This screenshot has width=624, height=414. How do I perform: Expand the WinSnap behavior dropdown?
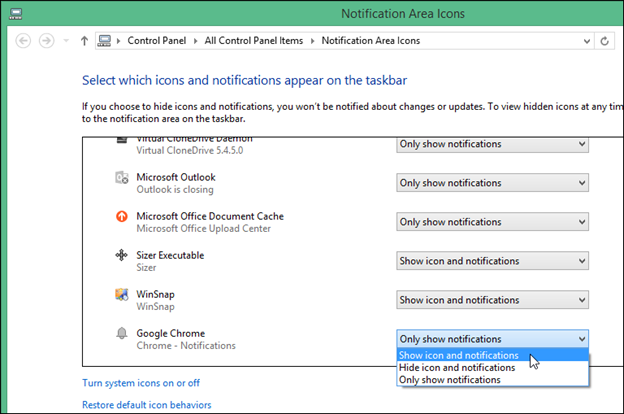492,300
